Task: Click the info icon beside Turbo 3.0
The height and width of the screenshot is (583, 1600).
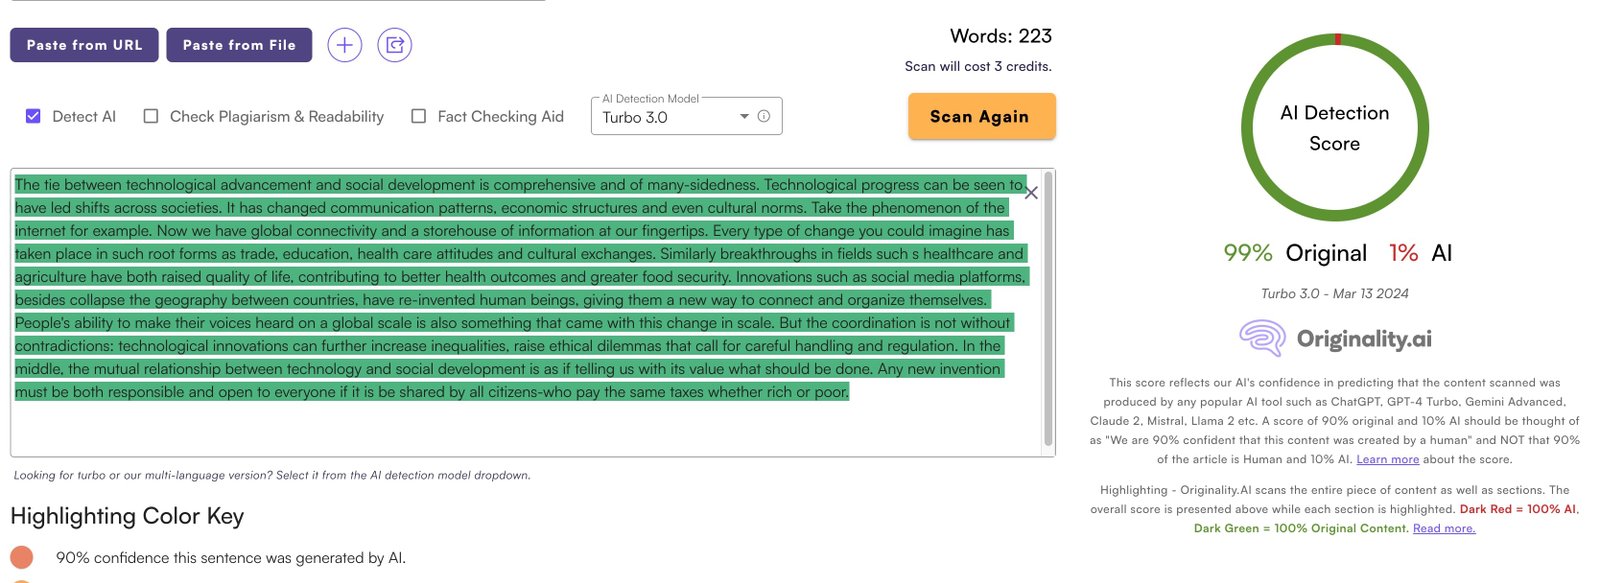Action: click(x=764, y=116)
